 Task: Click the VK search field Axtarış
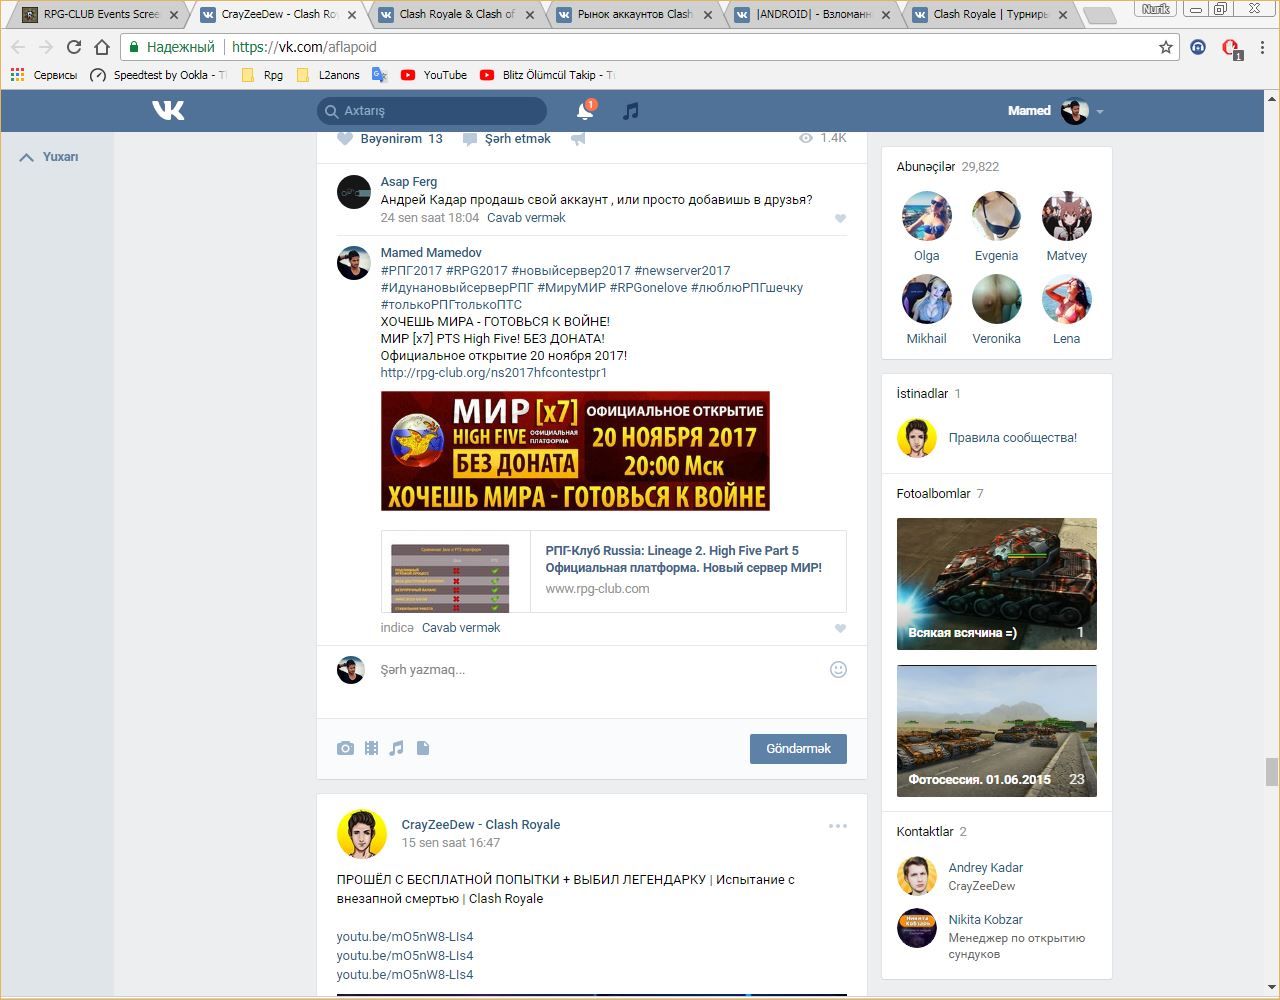(x=432, y=111)
